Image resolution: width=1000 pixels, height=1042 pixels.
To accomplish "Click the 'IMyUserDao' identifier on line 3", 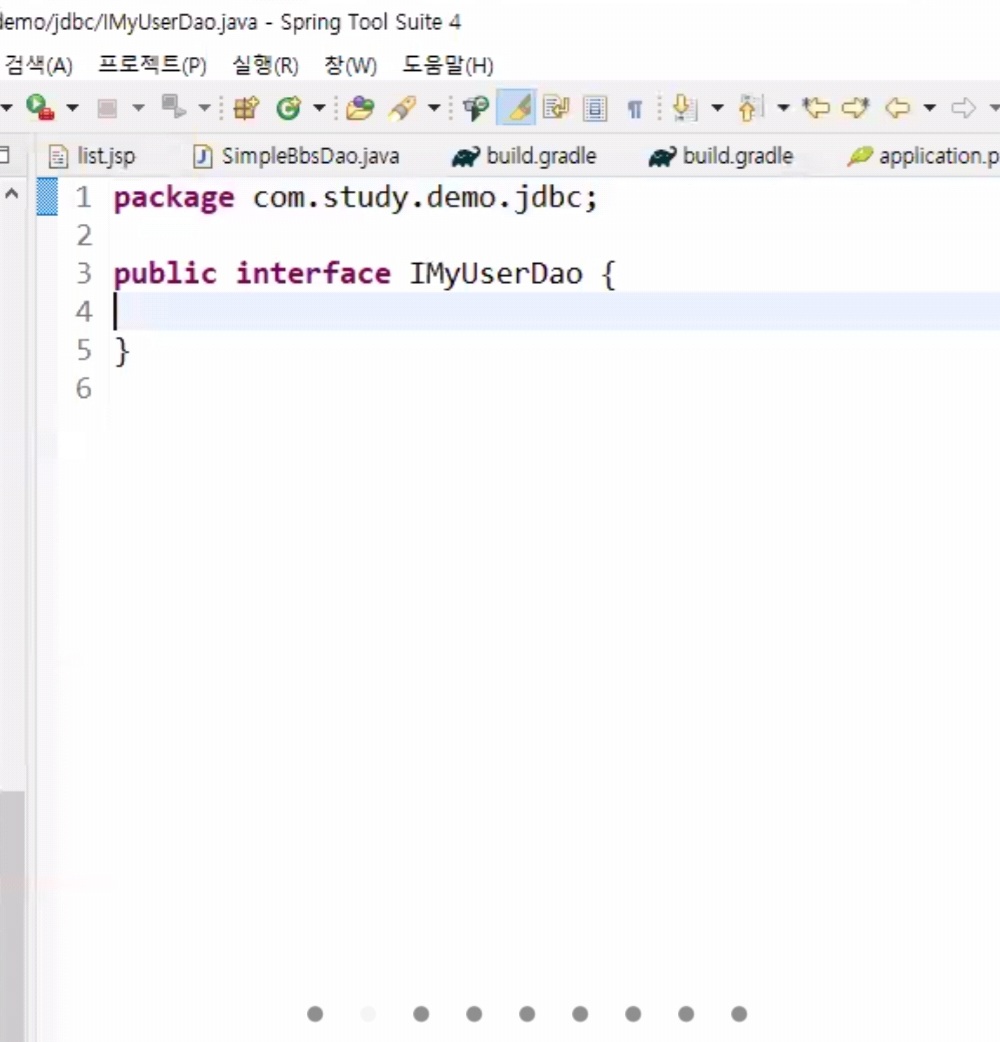I will pyautogui.click(x=496, y=274).
